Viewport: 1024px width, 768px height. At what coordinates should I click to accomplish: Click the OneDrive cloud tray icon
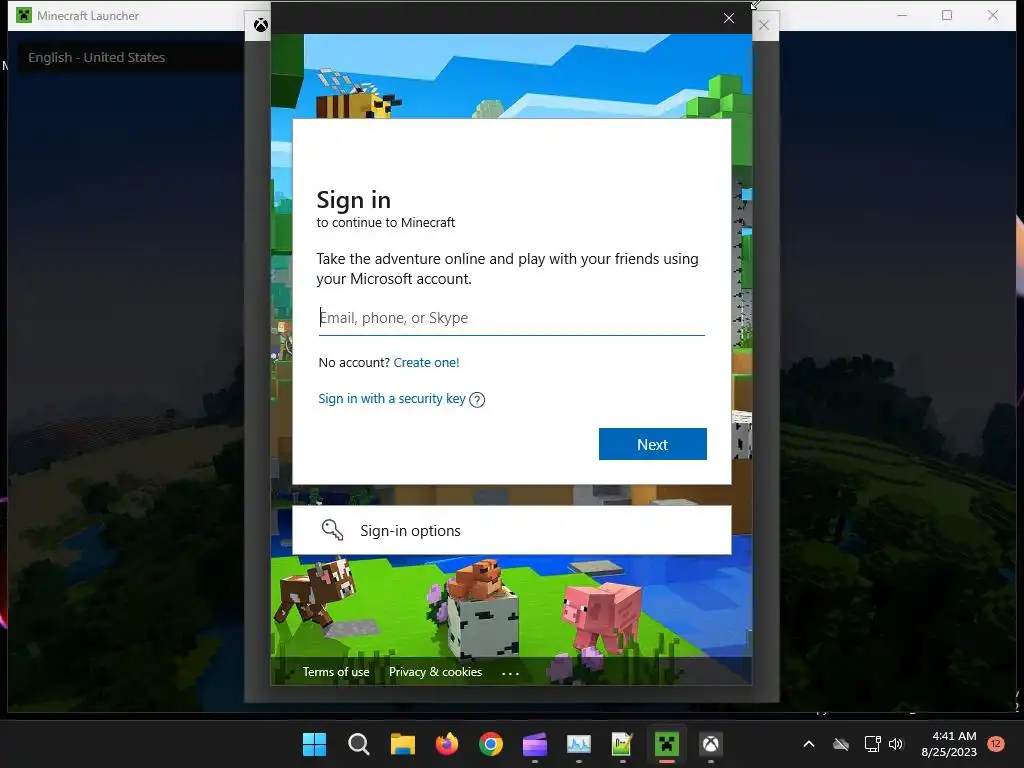click(x=841, y=744)
